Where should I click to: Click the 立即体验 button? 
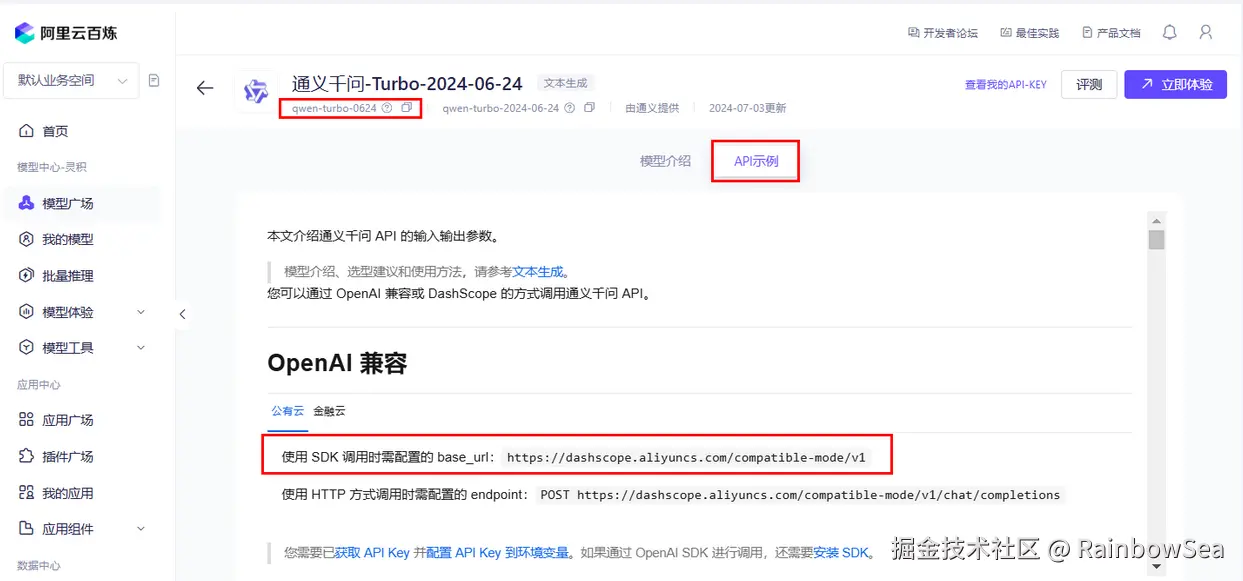tap(1175, 85)
